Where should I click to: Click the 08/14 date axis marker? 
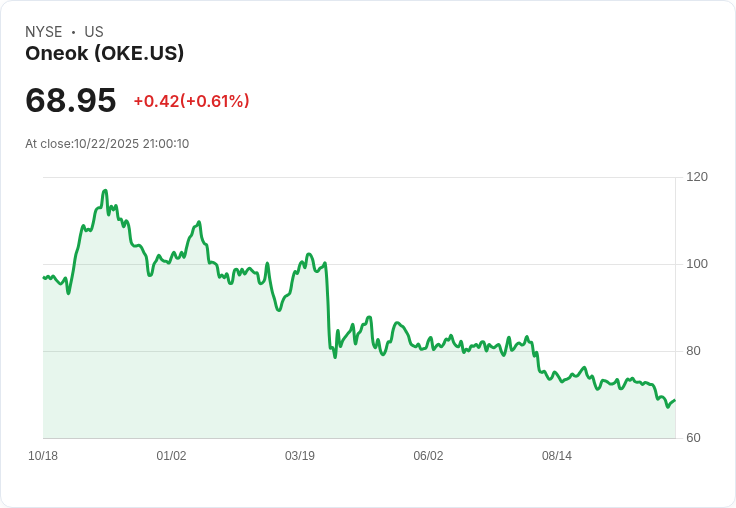[x=557, y=456]
